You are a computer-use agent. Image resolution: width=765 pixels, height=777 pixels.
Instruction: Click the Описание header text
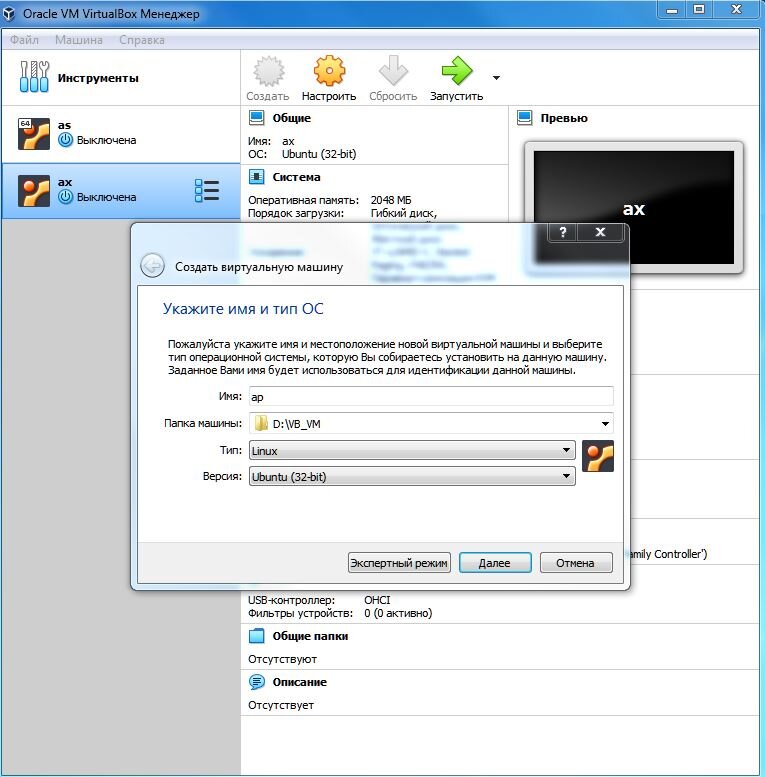(299, 682)
